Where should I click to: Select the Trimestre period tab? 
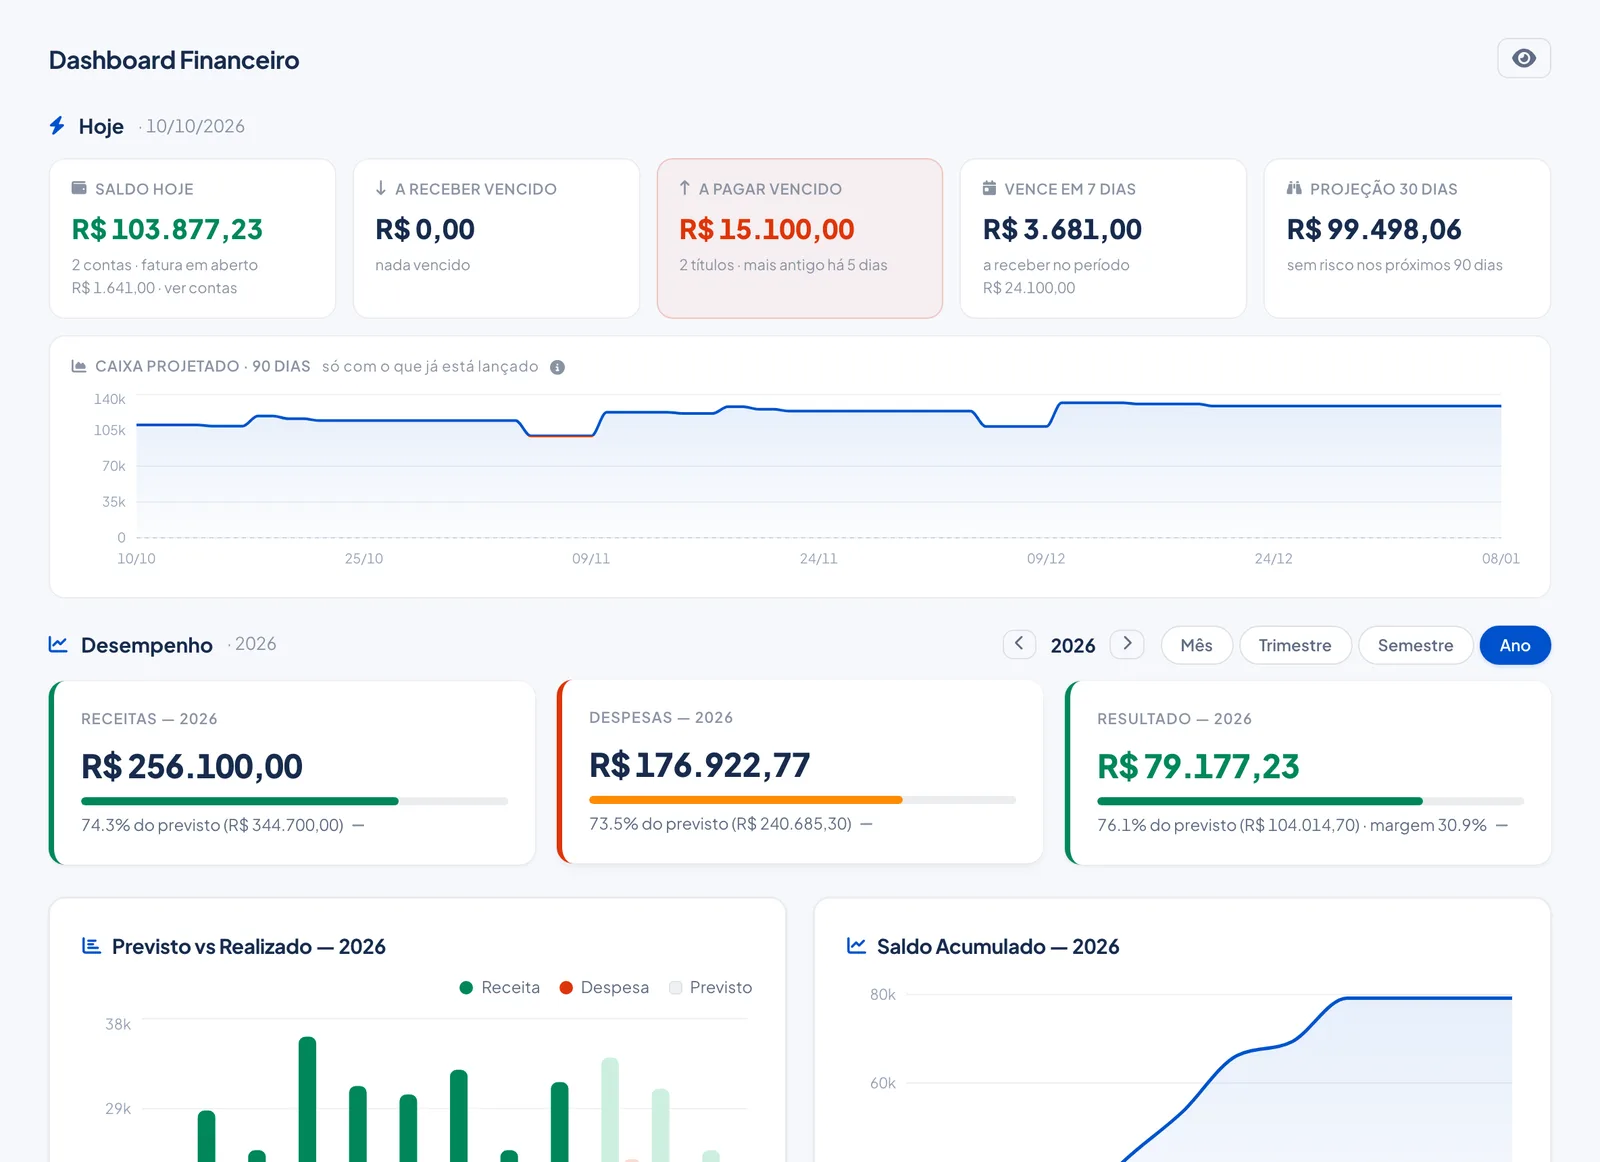[x=1295, y=645]
